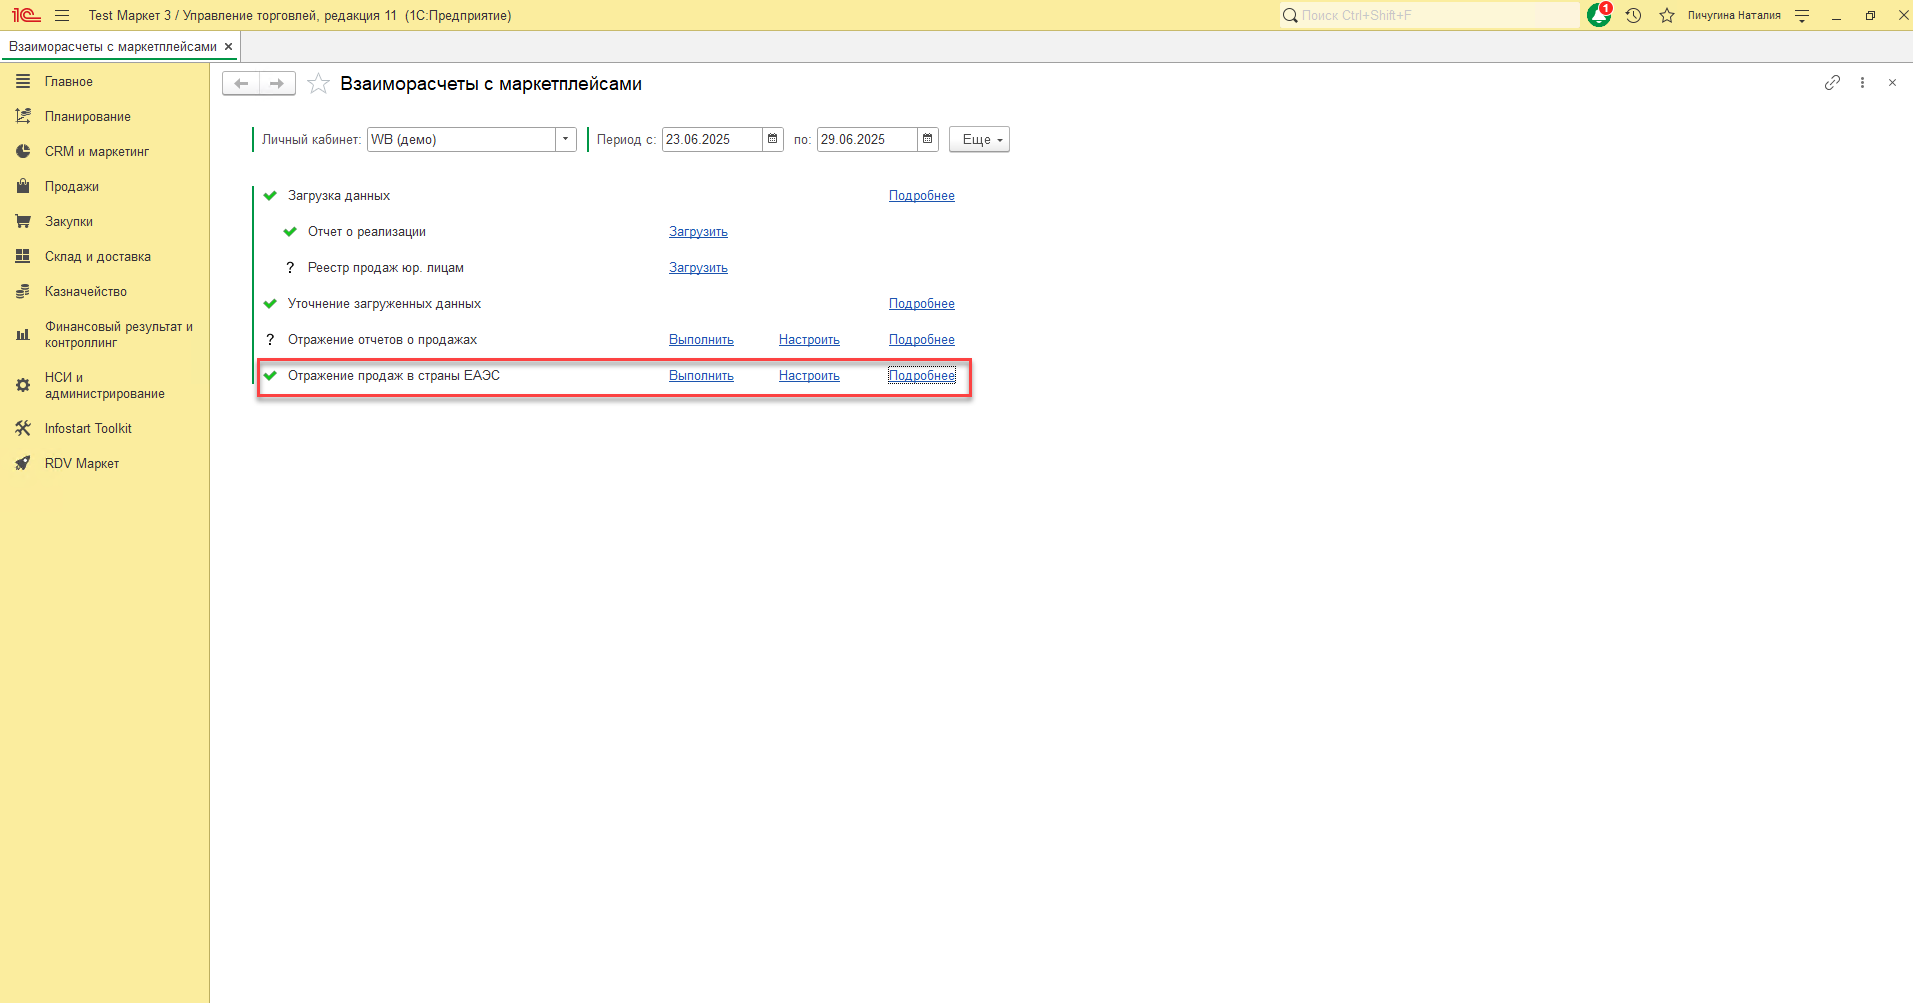Open favorites star in title bar

(x=1667, y=15)
